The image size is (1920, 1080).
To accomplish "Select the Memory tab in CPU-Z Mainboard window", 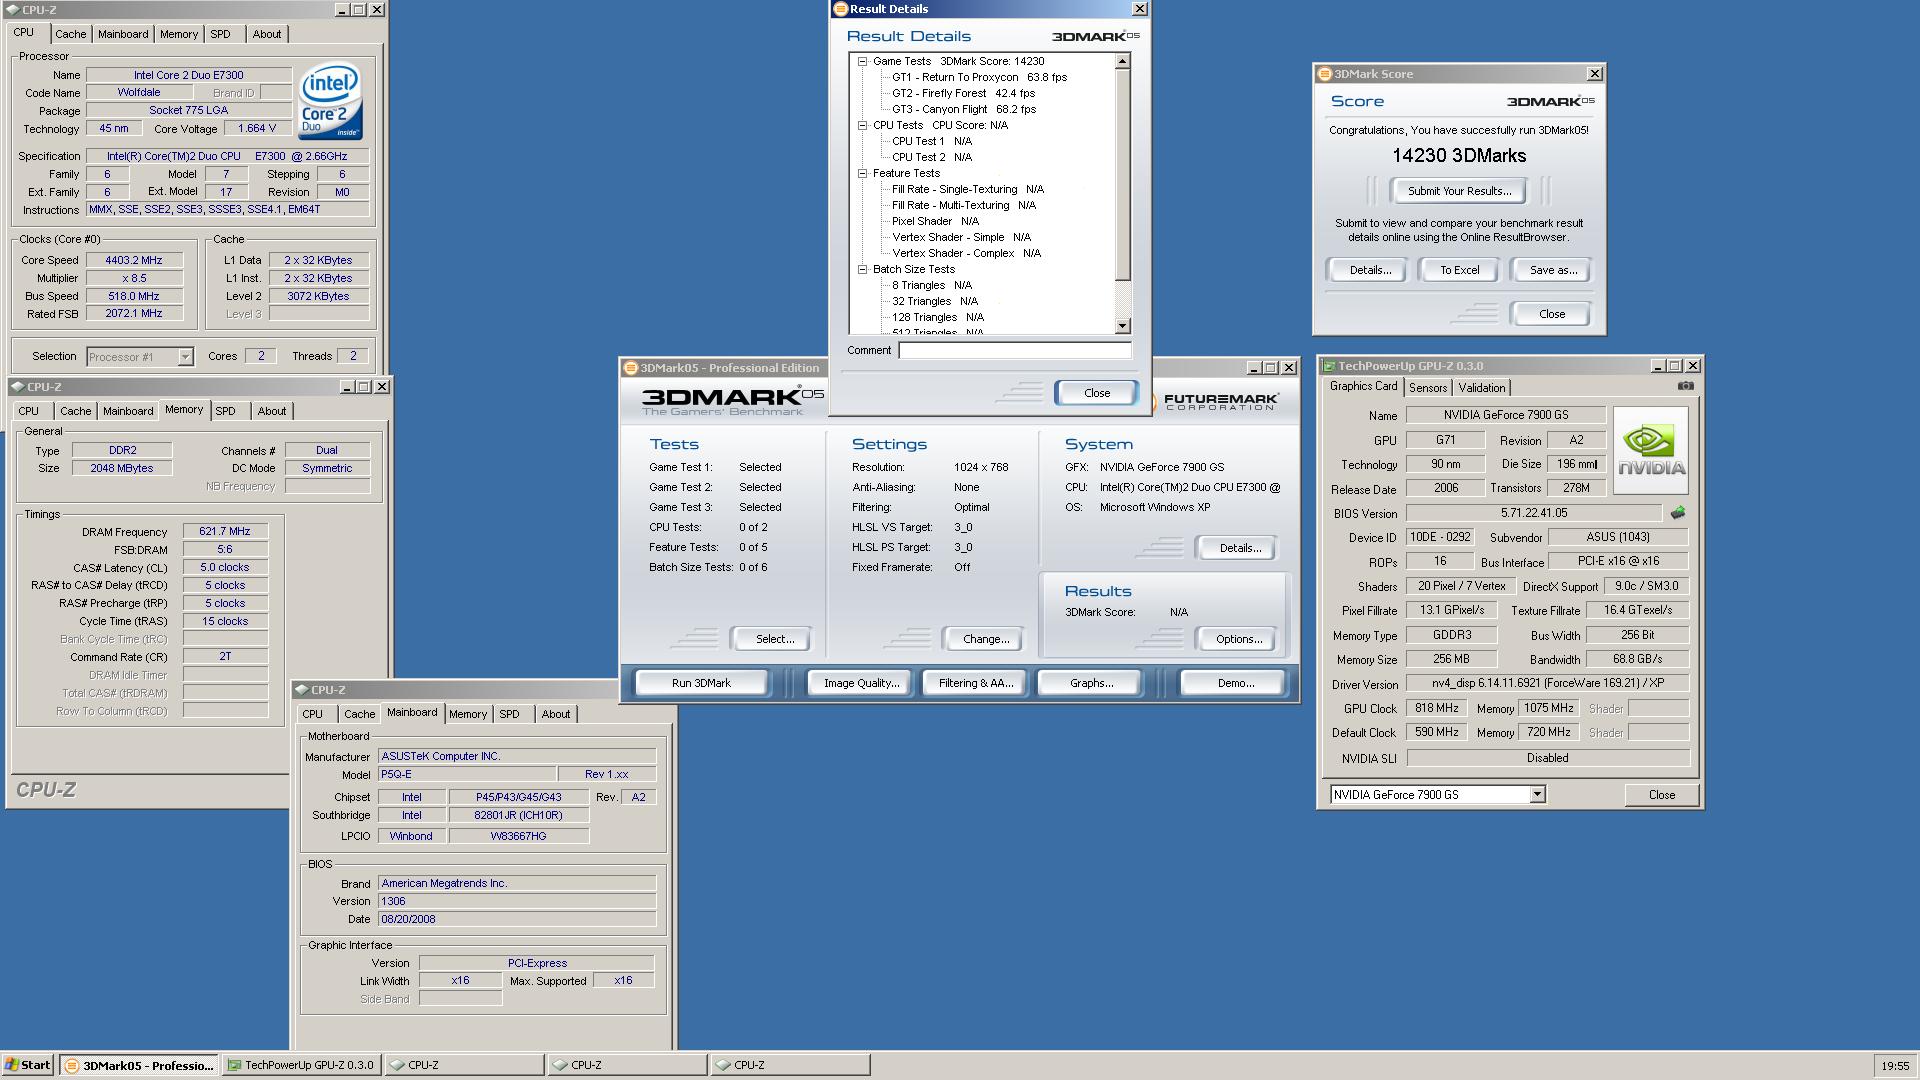I will (467, 714).
